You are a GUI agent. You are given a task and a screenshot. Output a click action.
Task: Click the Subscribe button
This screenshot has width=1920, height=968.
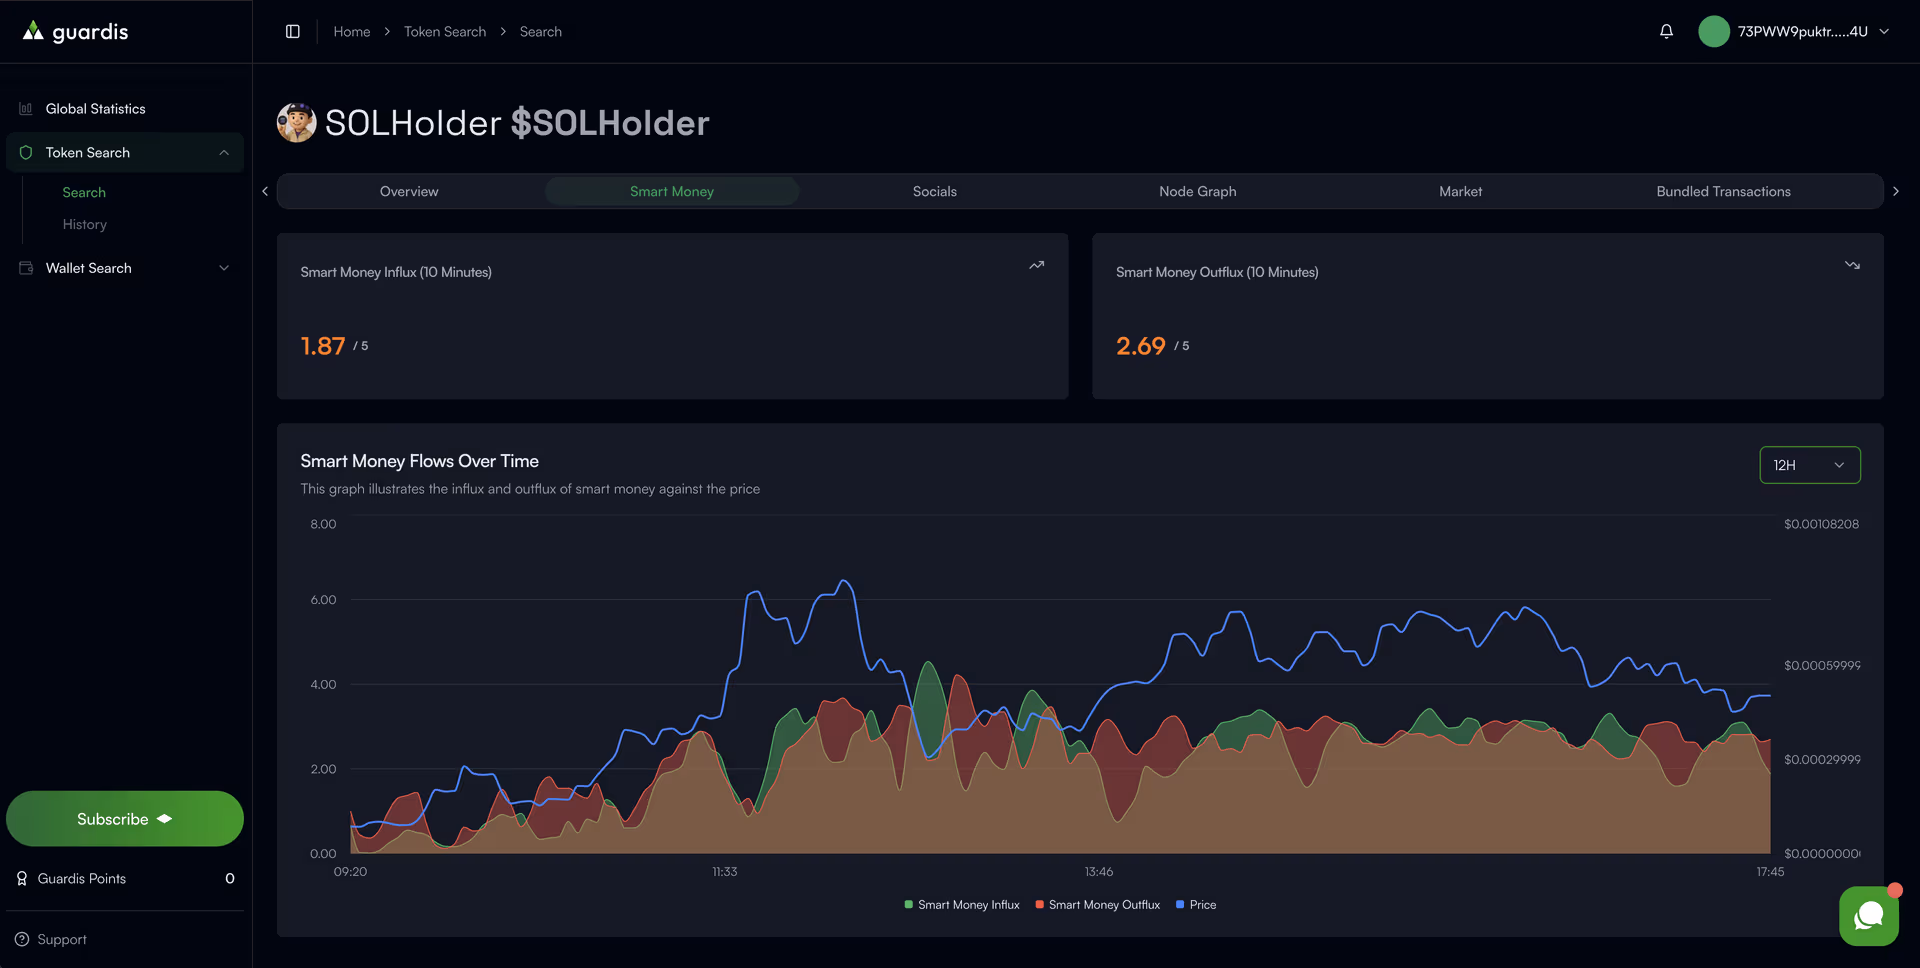click(x=125, y=819)
